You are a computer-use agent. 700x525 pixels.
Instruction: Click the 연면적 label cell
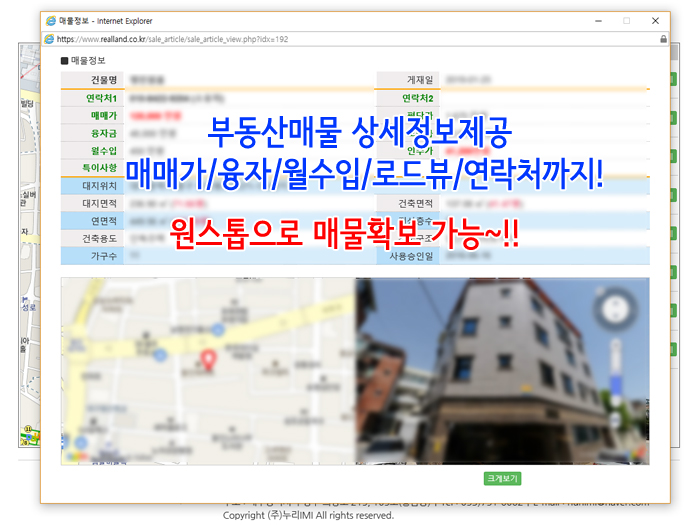click(x=92, y=221)
